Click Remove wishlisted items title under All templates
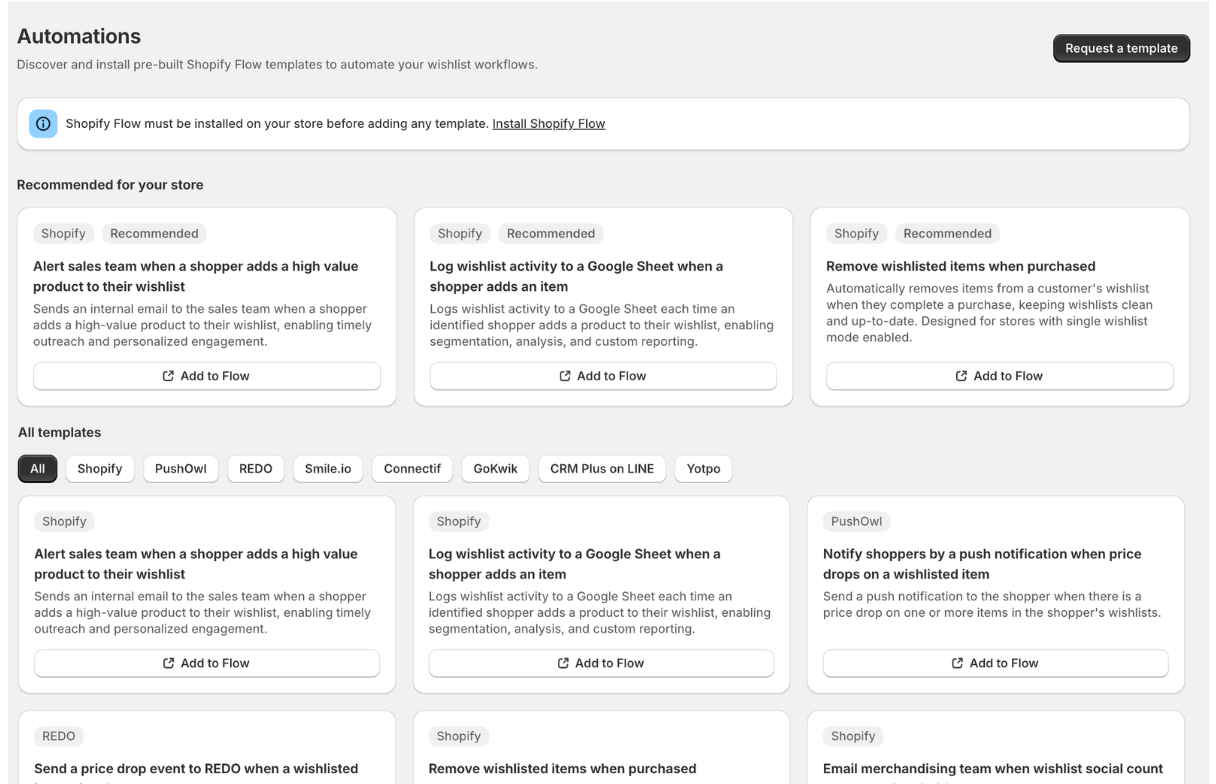 (x=562, y=769)
